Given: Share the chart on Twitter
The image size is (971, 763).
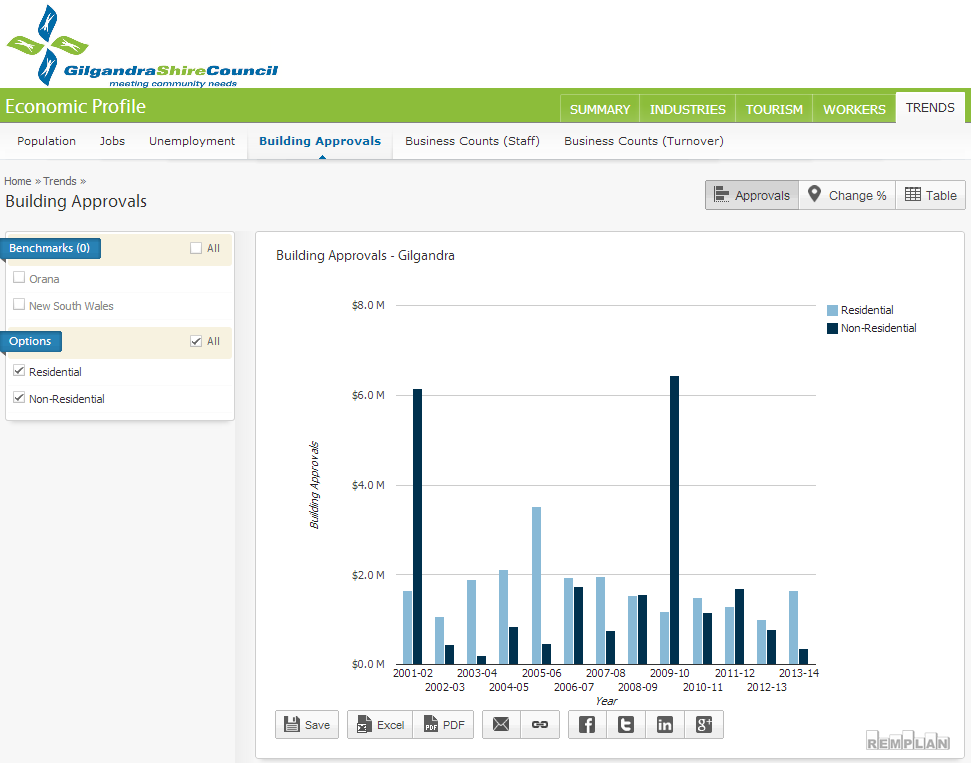Looking at the screenshot, I should tap(626, 724).
